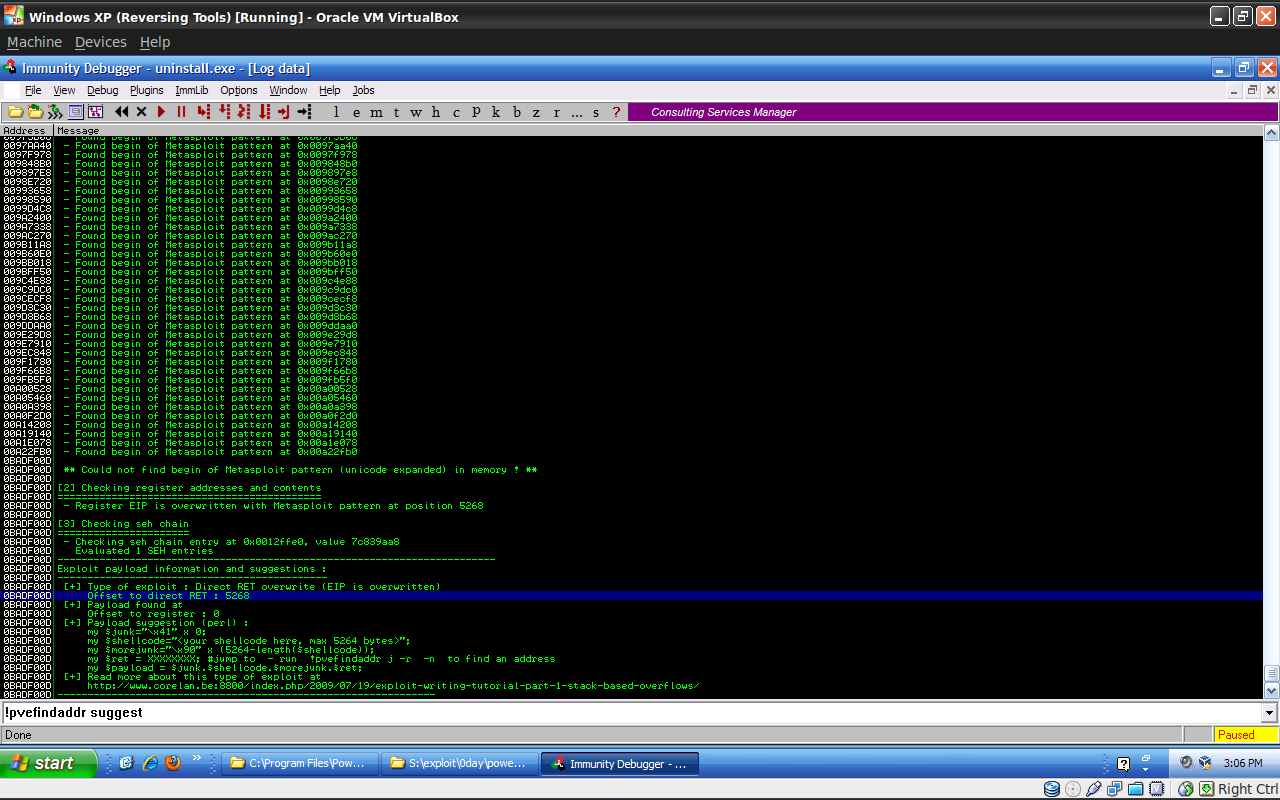Open the Options menu

(x=239, y=90)
